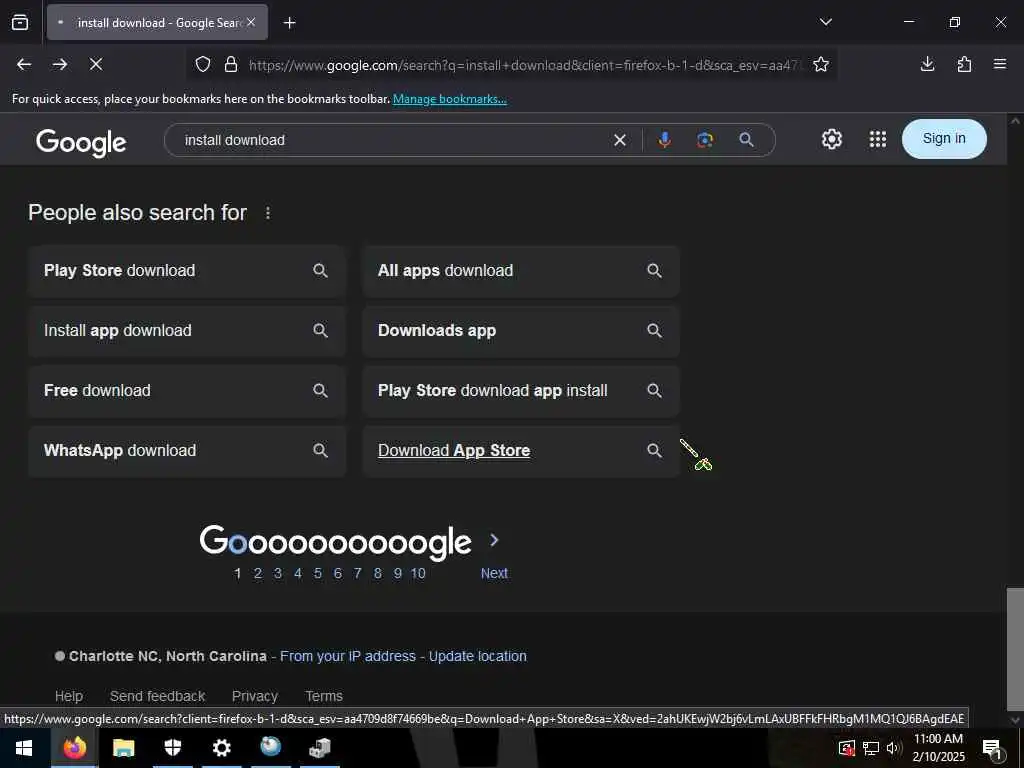Open the Firefox downloads panel
Image resolution: width=1024 pixels, height=768 pixels.
pyautogui.click(x=927, y=64)
